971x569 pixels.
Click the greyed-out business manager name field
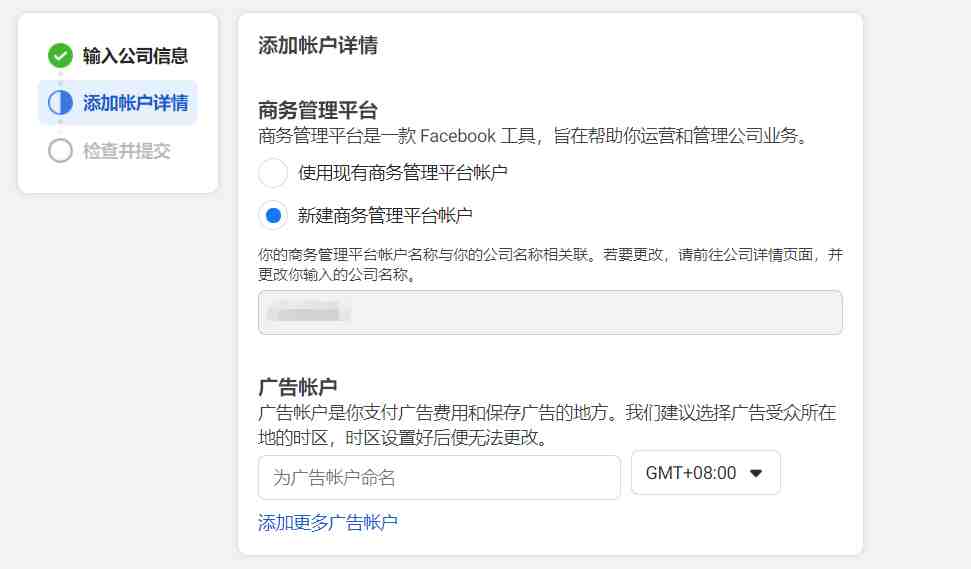[x=550, y=313]
